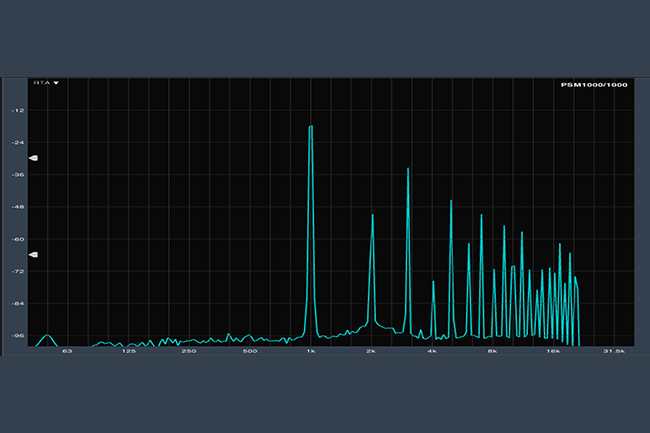The width and height of the screenshot is (650, 433).
Task: Click the 4k frequency axis label
Action: tap(433, 351)
